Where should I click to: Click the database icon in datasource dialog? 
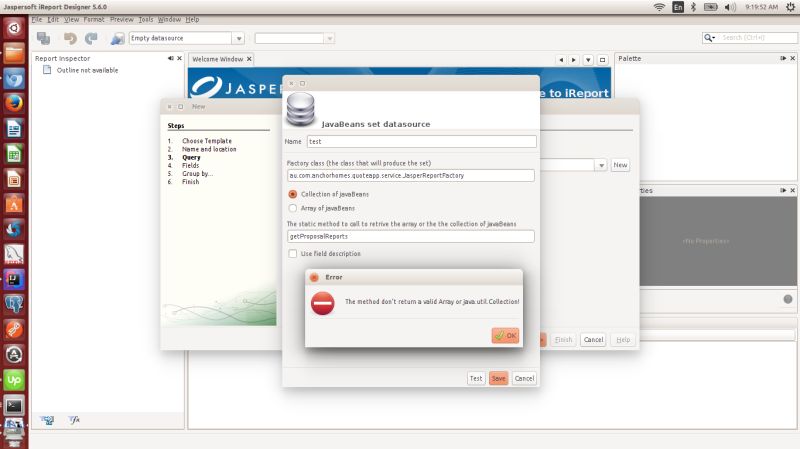click(x=301, y=109)
